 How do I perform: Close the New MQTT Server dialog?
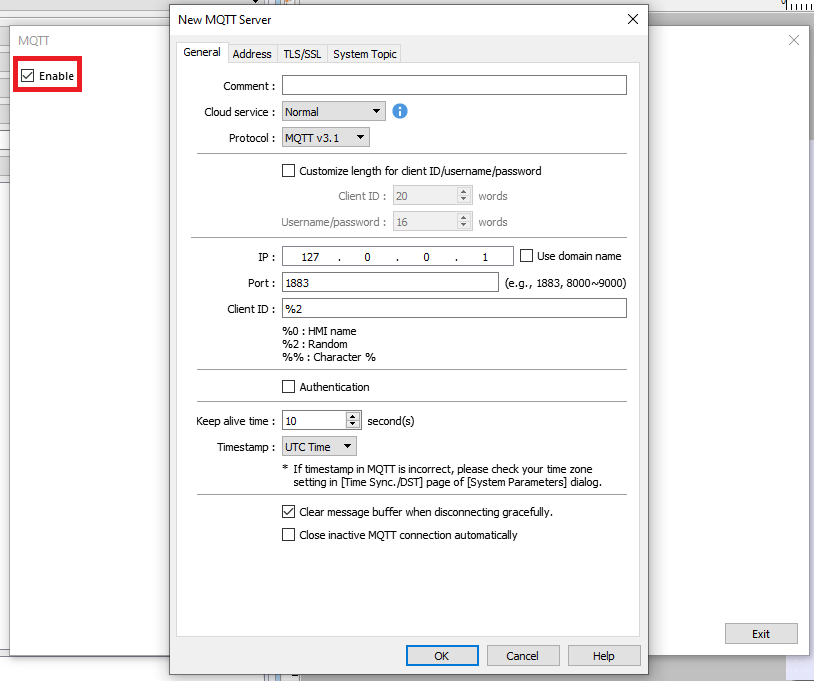[633, 20]
